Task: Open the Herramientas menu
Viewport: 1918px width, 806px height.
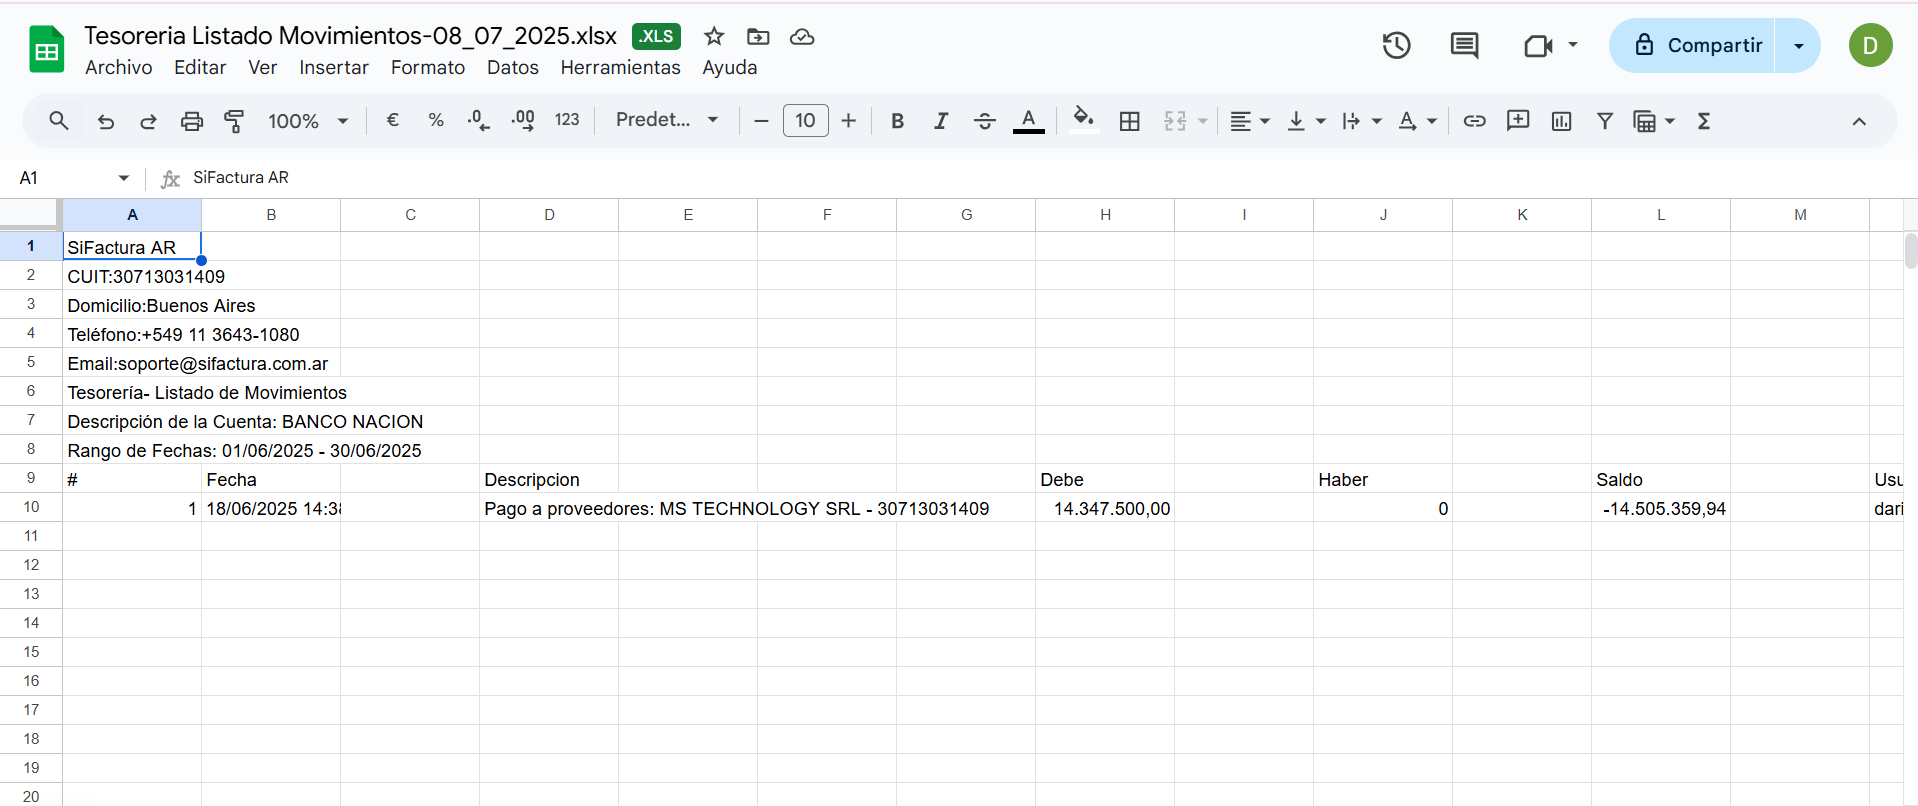Action: [x=620, y=67]
